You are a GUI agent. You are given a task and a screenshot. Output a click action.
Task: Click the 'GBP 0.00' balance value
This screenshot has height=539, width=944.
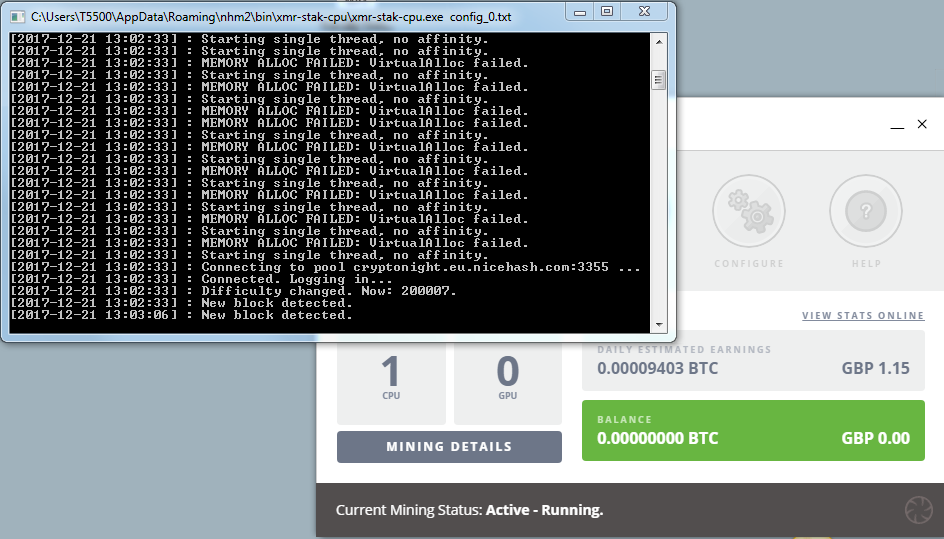pyautogui.click(x=875, y=438)
